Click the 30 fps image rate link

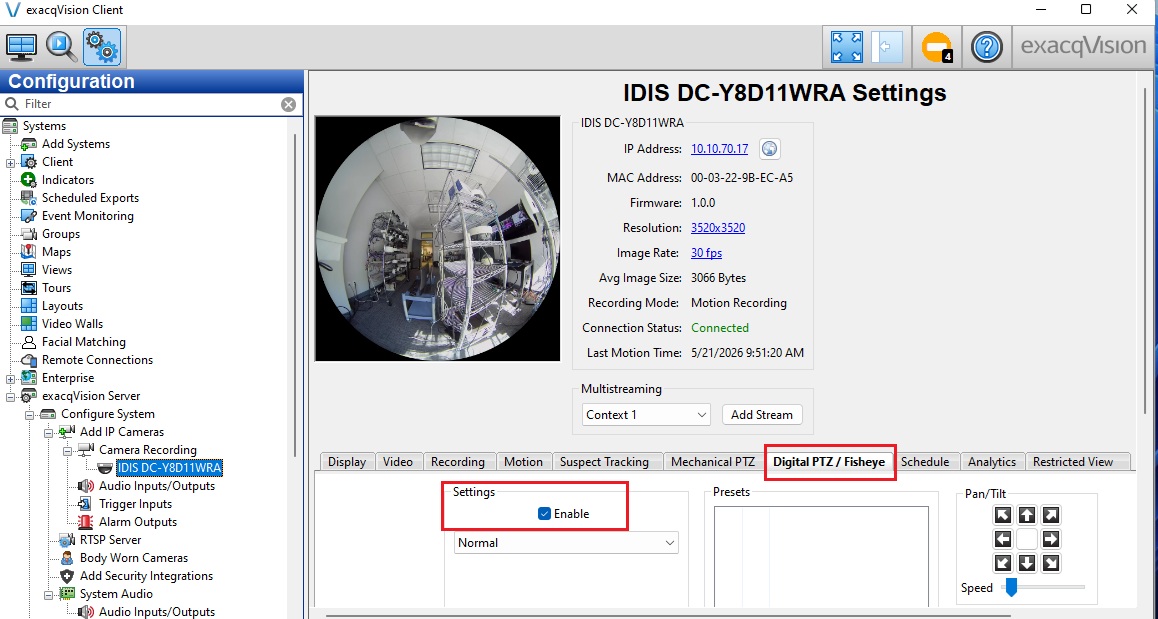coord(707,253)
